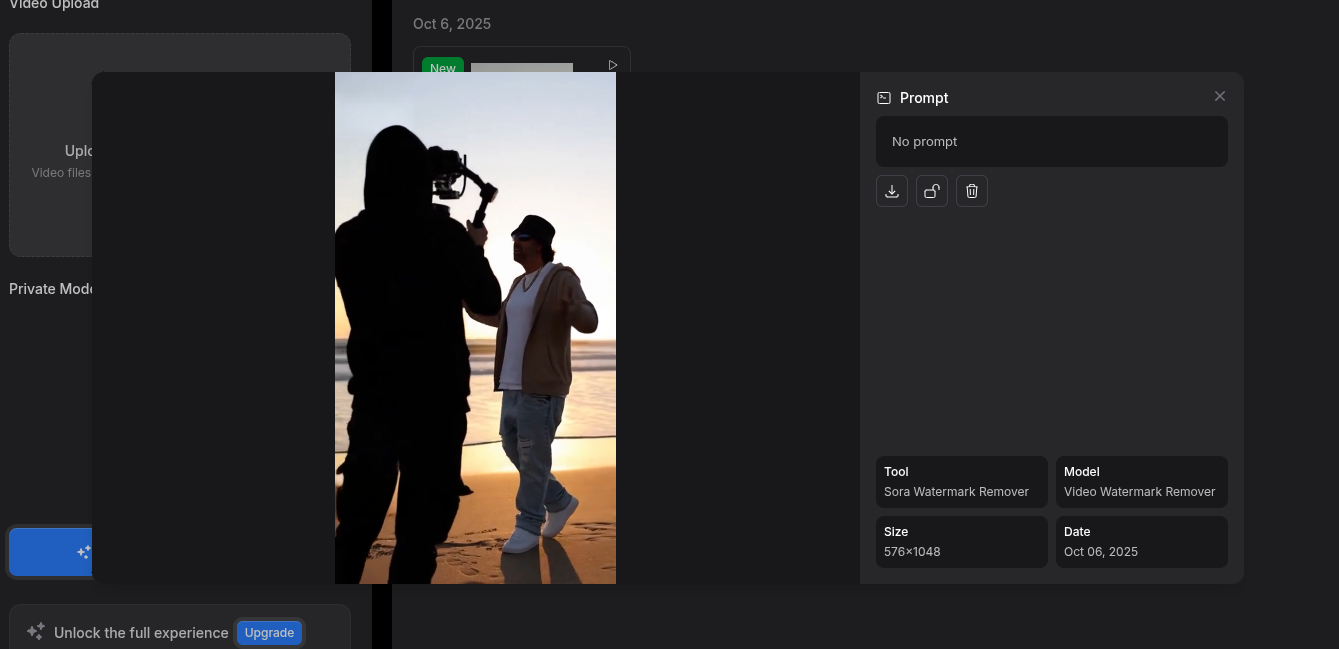Click the Private Mode label
Image resolution: width=1339 pixels, height=649 pixels.
tap(50, 289)
